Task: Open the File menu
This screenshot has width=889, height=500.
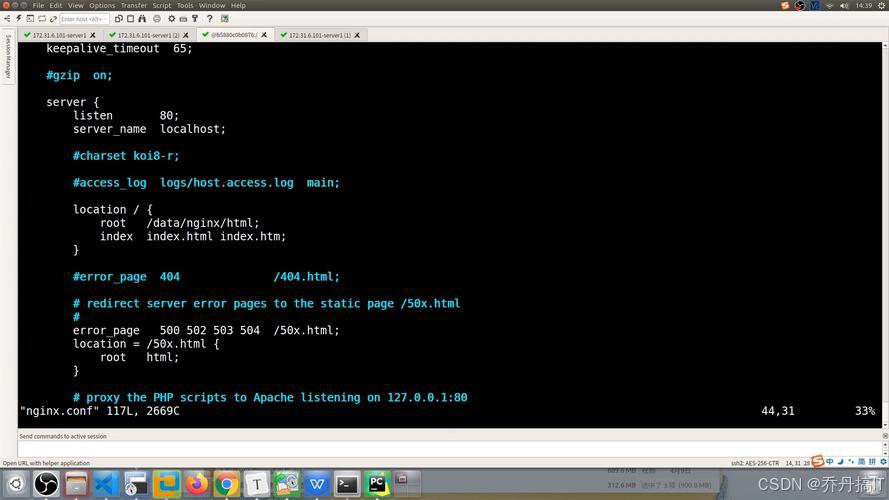Action: tap(38, 5)
